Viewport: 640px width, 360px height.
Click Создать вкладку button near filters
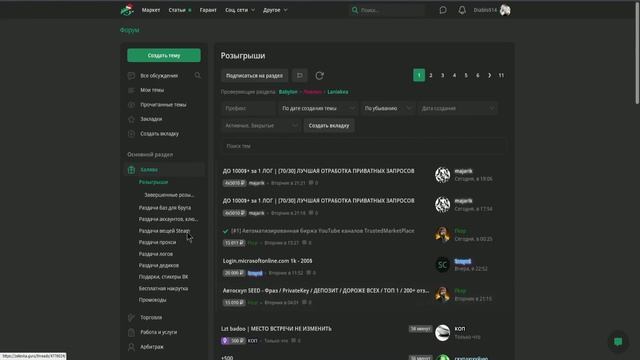pyautogui.click(x=329, y=126)
